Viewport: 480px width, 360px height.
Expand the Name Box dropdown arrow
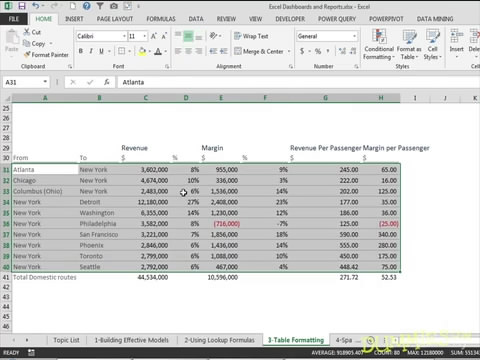(45, 82)
